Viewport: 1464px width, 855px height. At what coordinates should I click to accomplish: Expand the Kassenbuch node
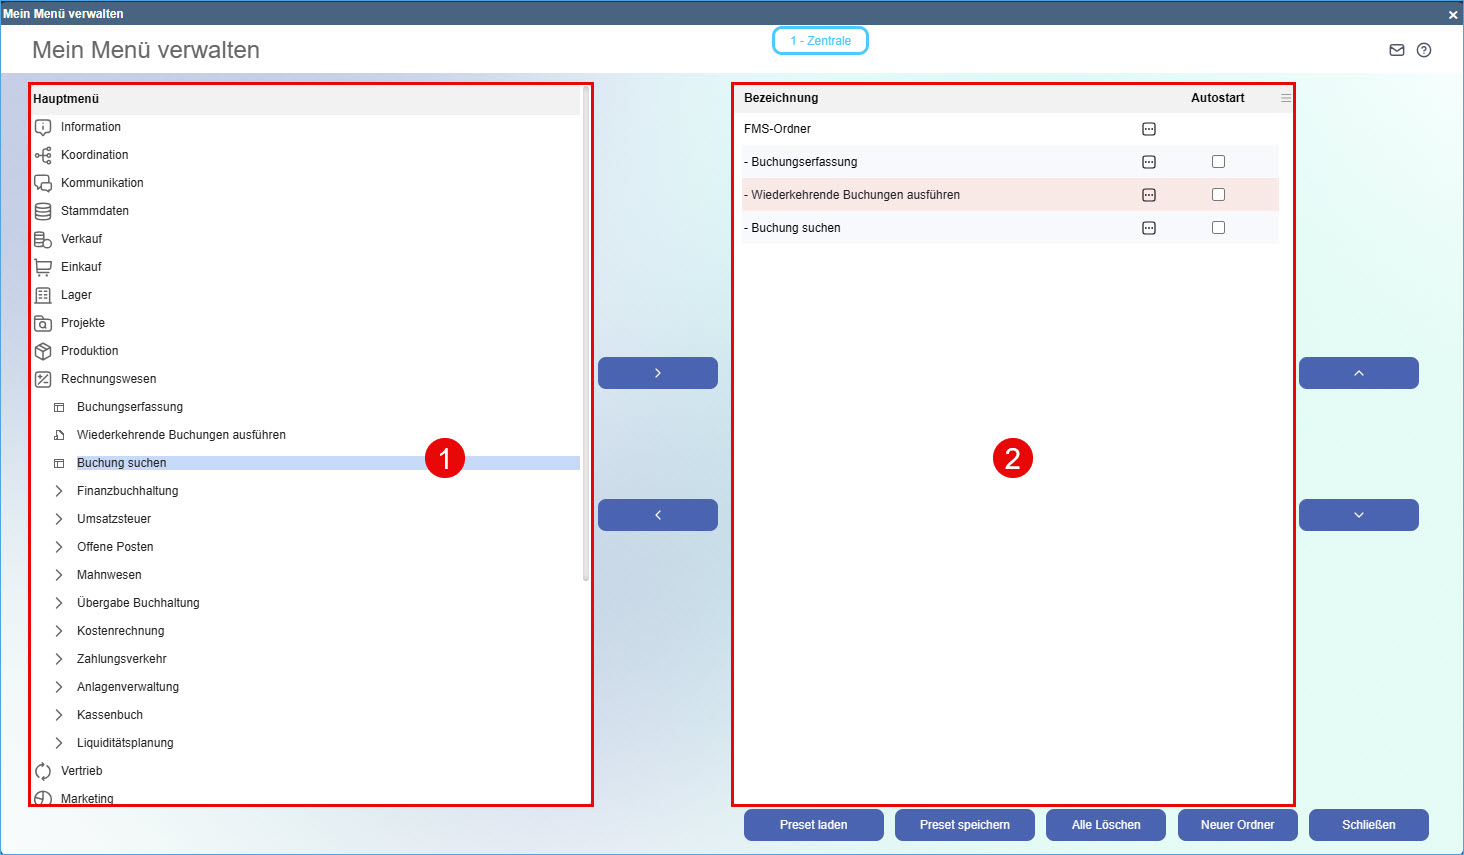tap(59, 715)
